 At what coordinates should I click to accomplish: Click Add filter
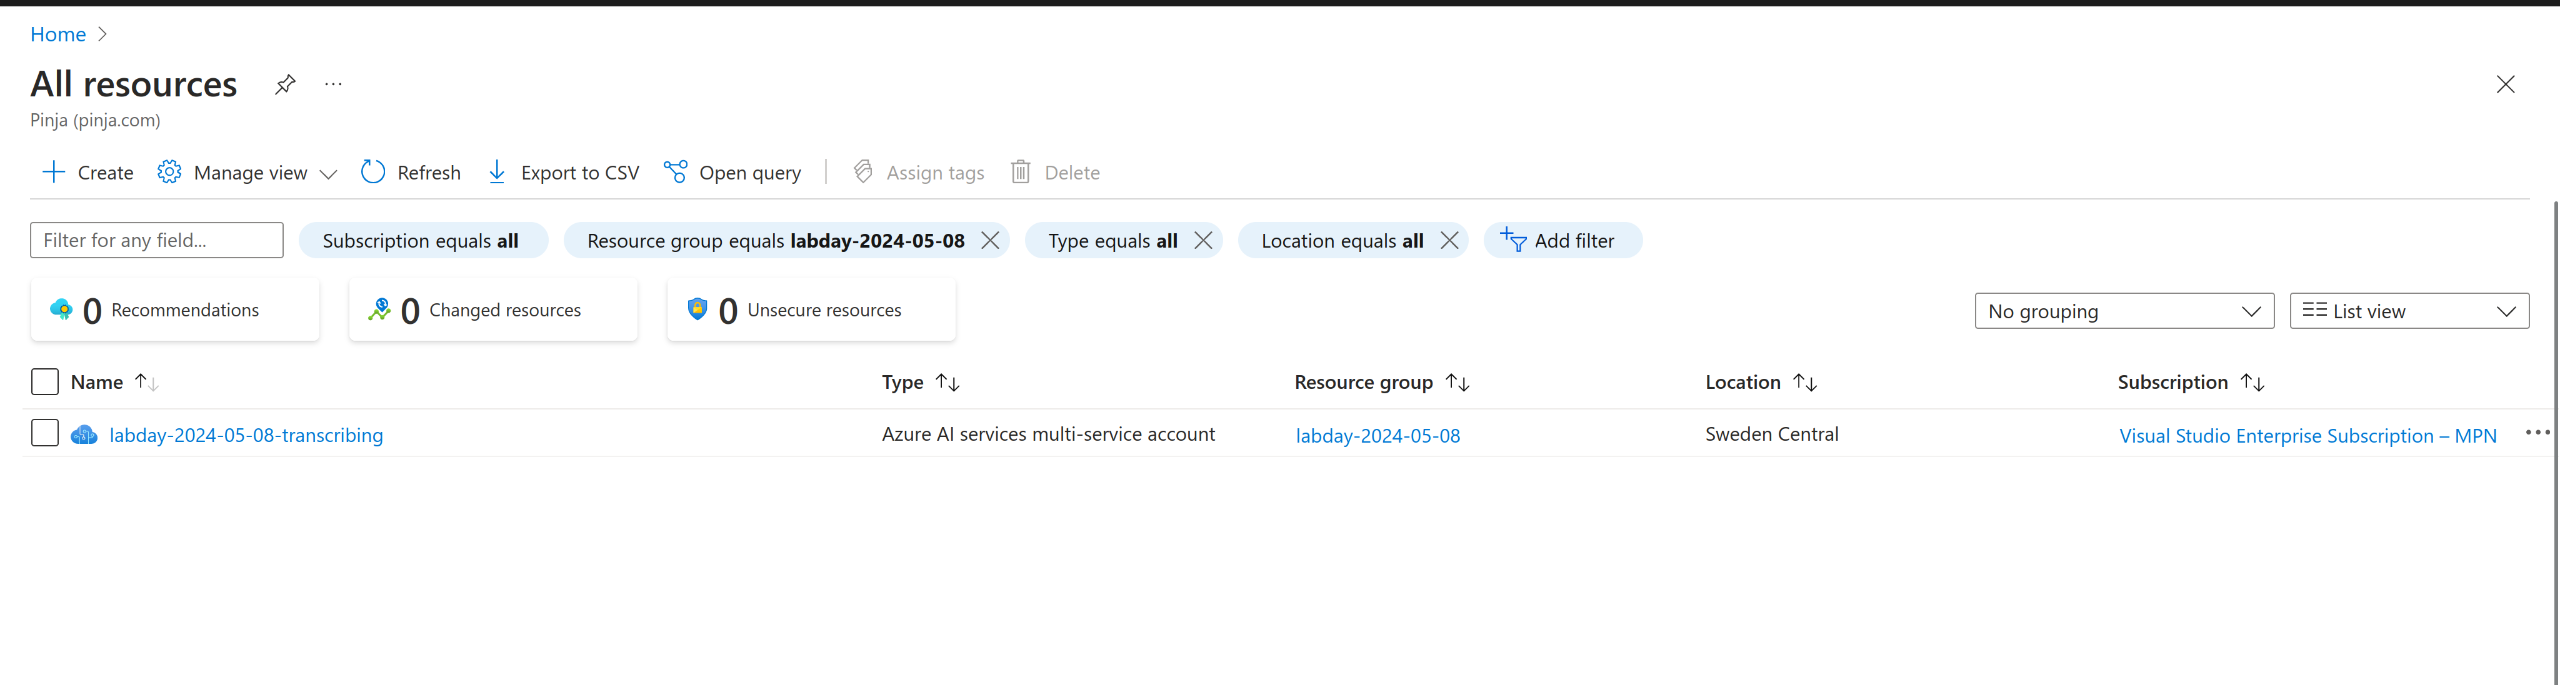[x=1562, y=240]
